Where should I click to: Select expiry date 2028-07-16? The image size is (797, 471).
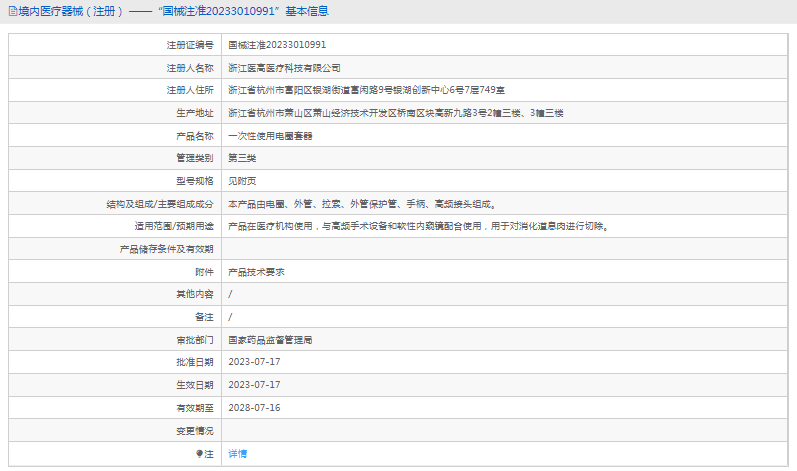254,407
